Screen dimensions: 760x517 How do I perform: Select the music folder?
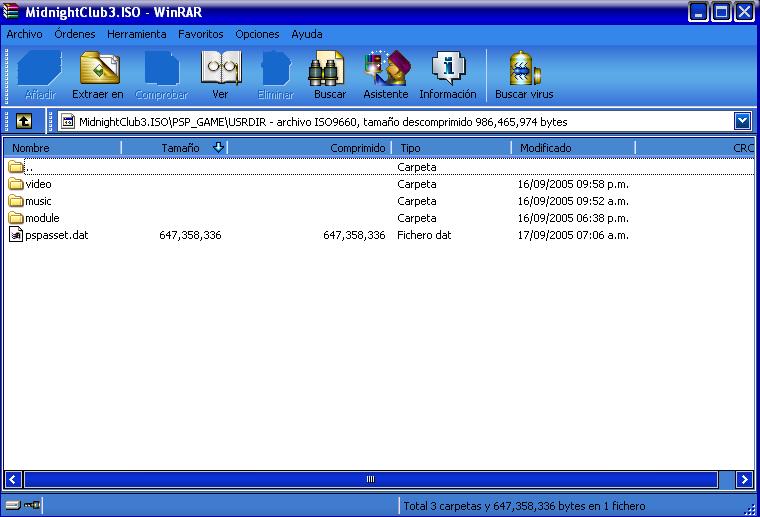click(38, 201)
